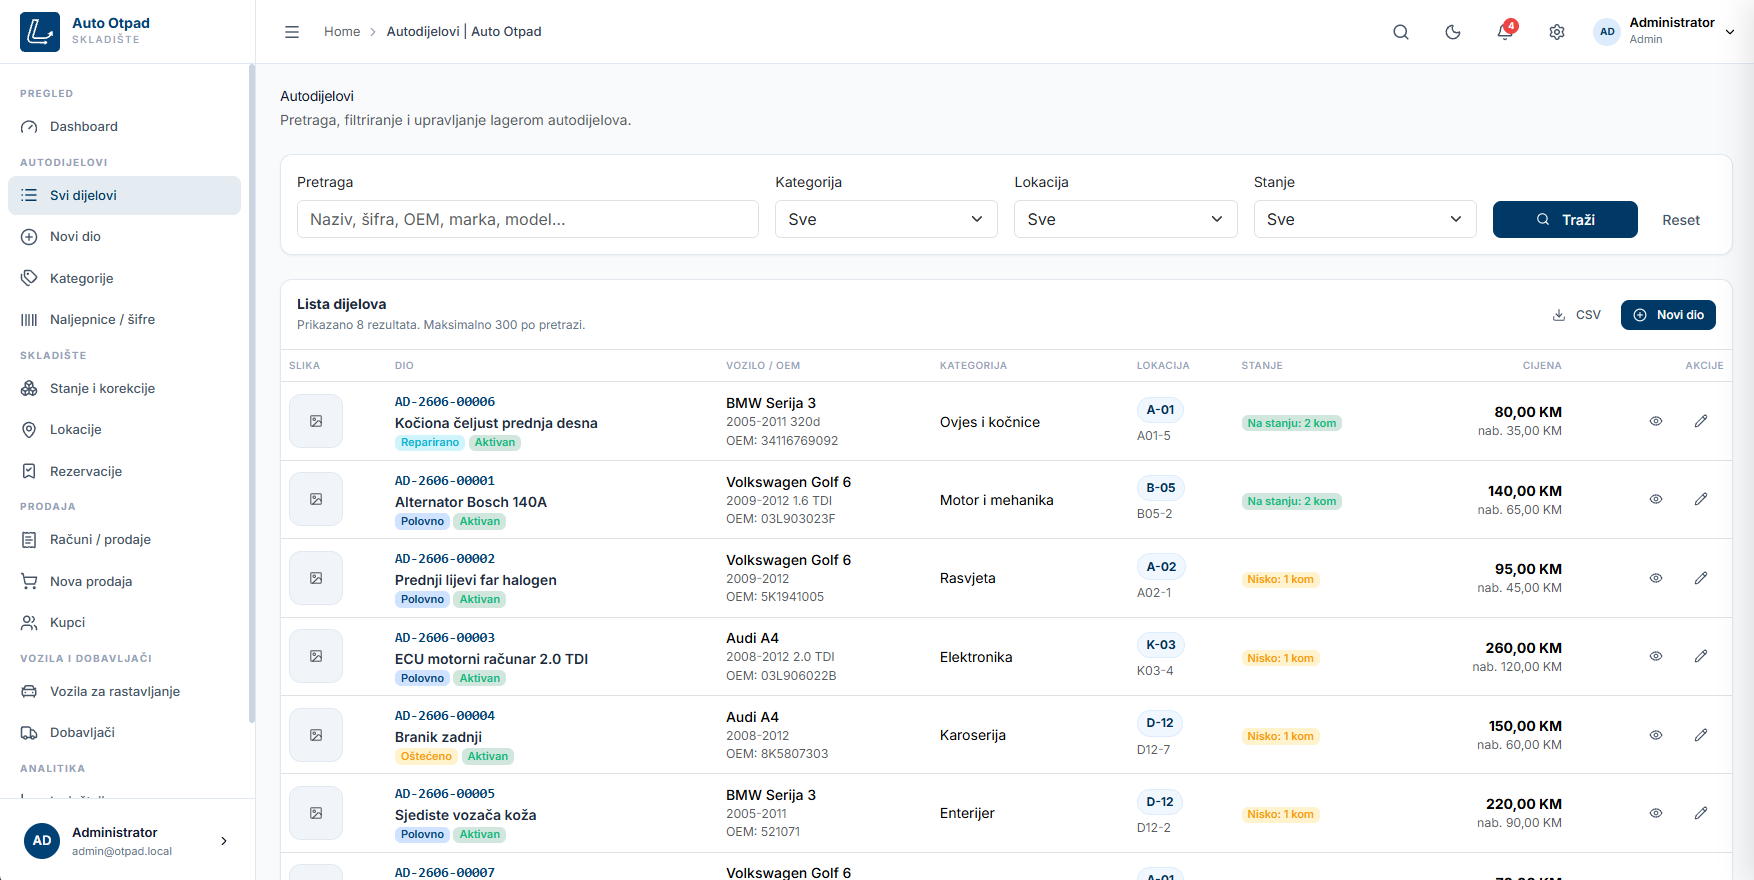Open the Stanje filter dropdown

point(1365,219)
